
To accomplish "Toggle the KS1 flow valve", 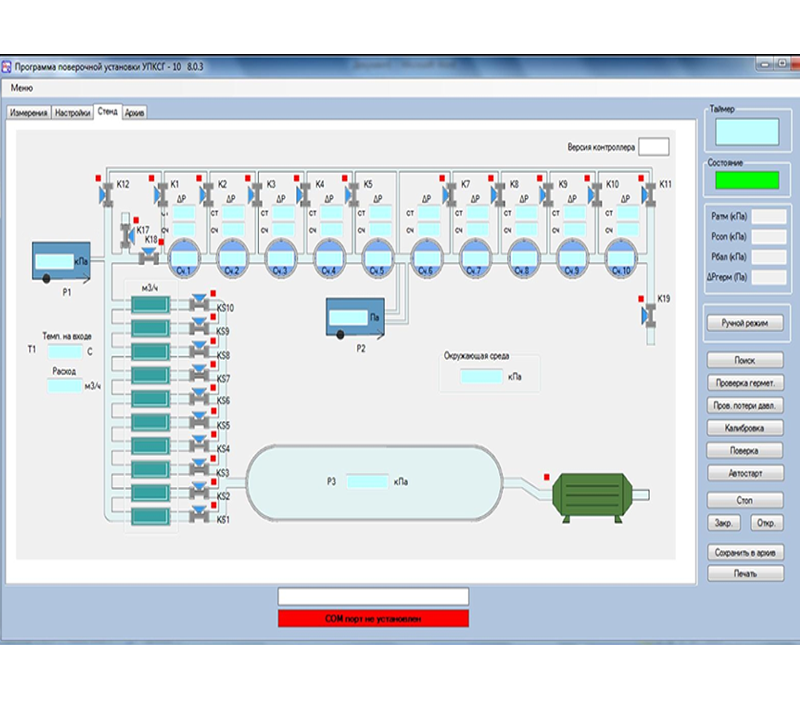I will pyautogui.click(x=203, y=519).
